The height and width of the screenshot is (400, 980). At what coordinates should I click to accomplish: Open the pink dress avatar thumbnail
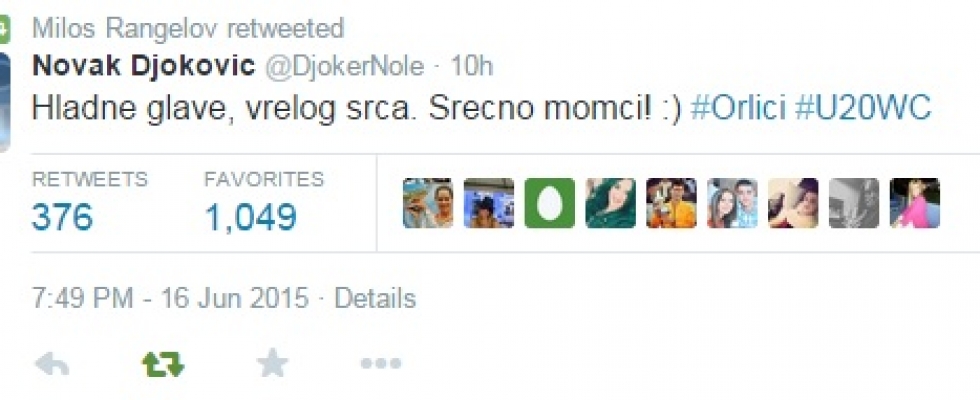point(914,203)
